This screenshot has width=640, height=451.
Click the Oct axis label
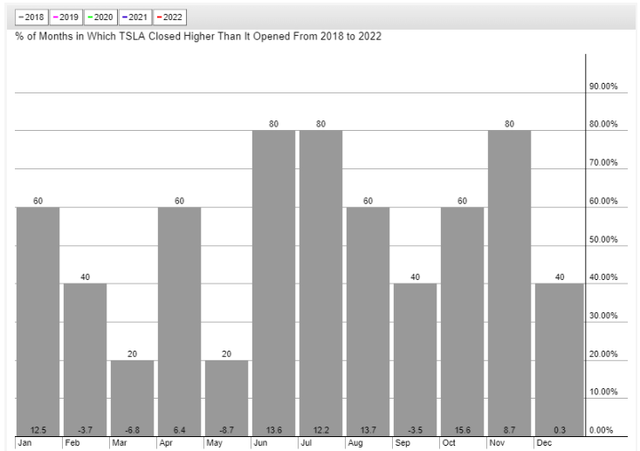449,443
